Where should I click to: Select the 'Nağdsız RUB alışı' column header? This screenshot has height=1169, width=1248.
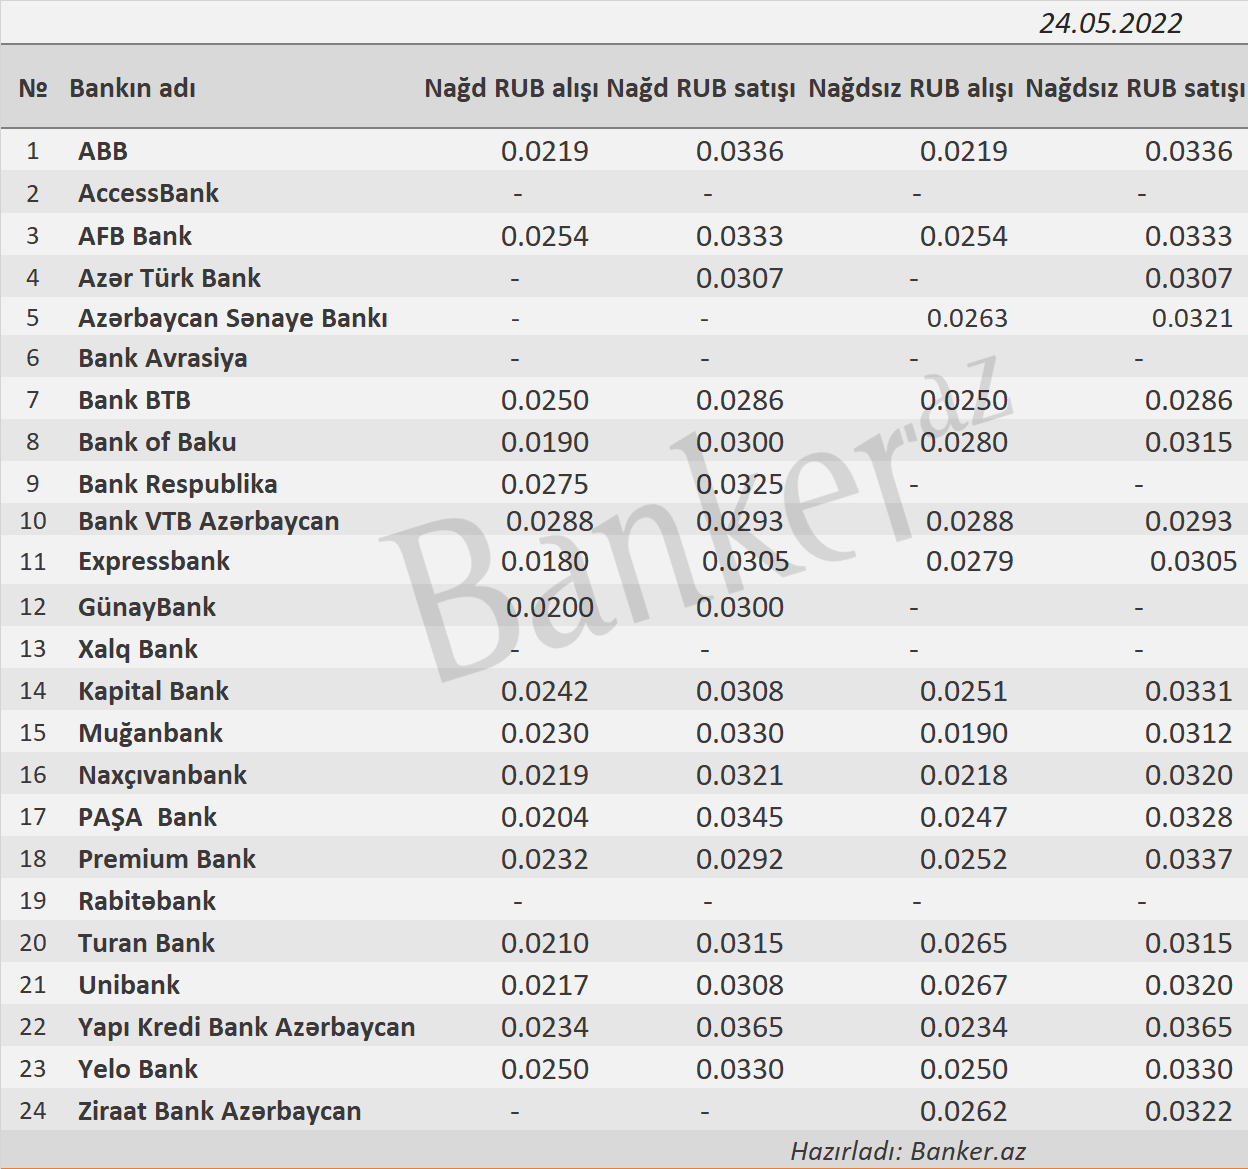(x=910, y=88)
